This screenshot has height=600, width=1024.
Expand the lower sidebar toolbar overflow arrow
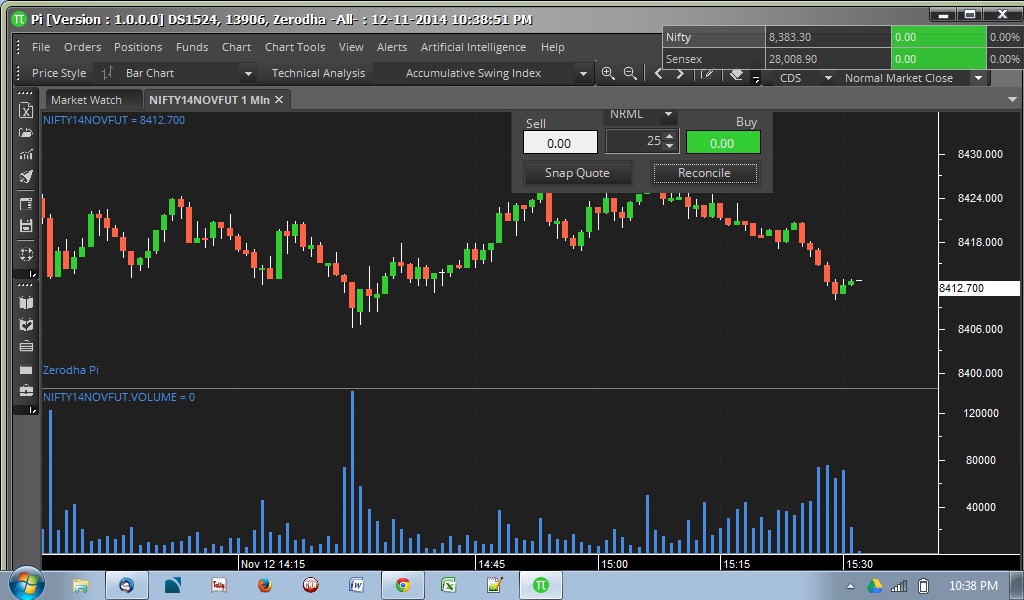coord(33,410)
